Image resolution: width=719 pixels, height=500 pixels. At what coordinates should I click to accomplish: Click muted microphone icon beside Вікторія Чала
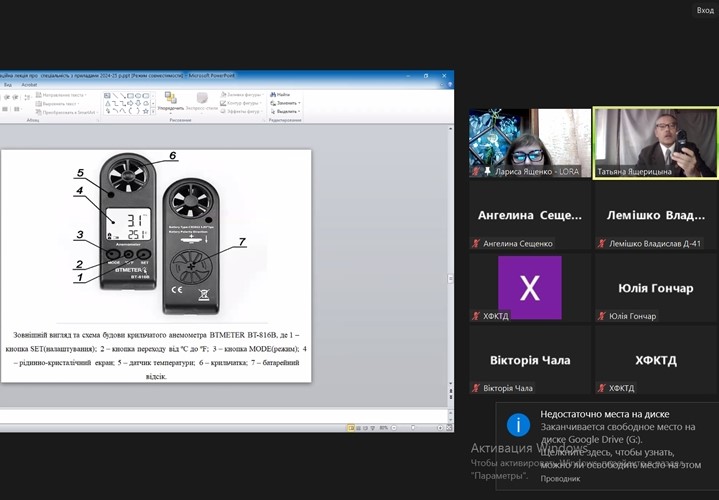(x=477, y=388)
